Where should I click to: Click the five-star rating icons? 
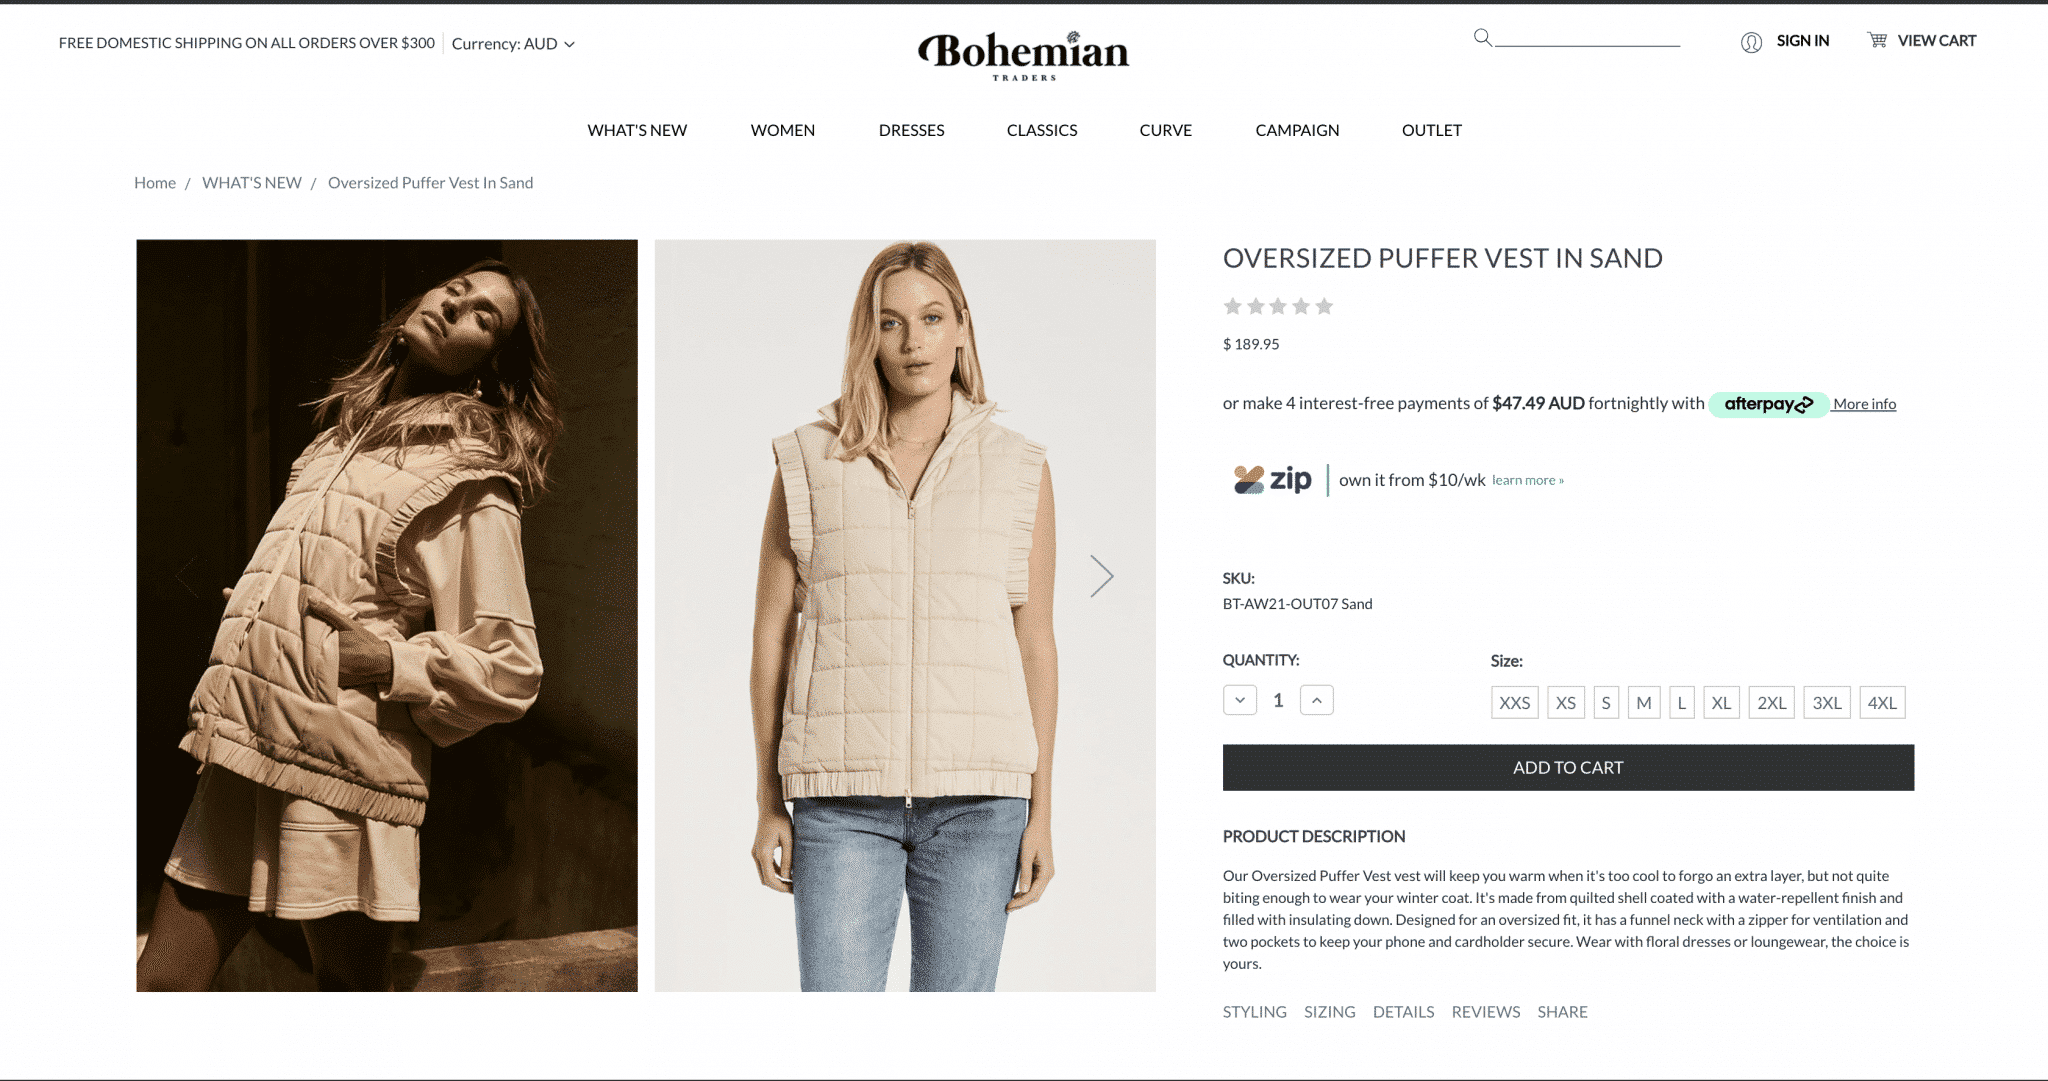(1278, 306)
